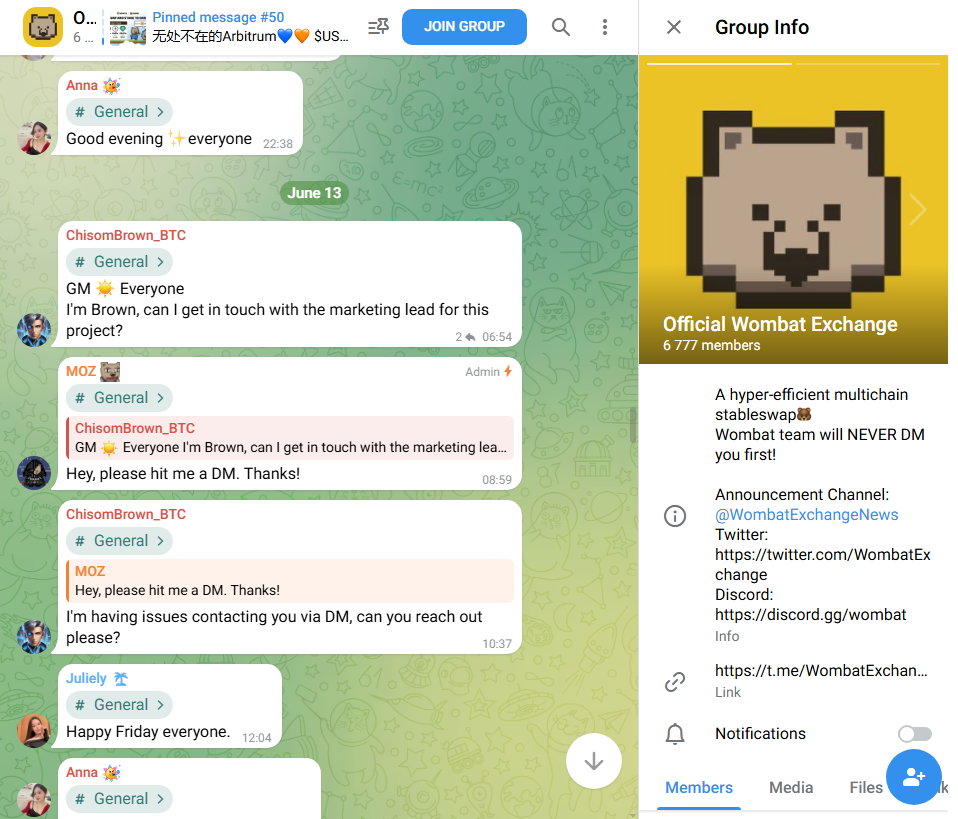Screen dimensions: 958x819
Task: Click the JOIN GROUP button
Action: [464, 27]
